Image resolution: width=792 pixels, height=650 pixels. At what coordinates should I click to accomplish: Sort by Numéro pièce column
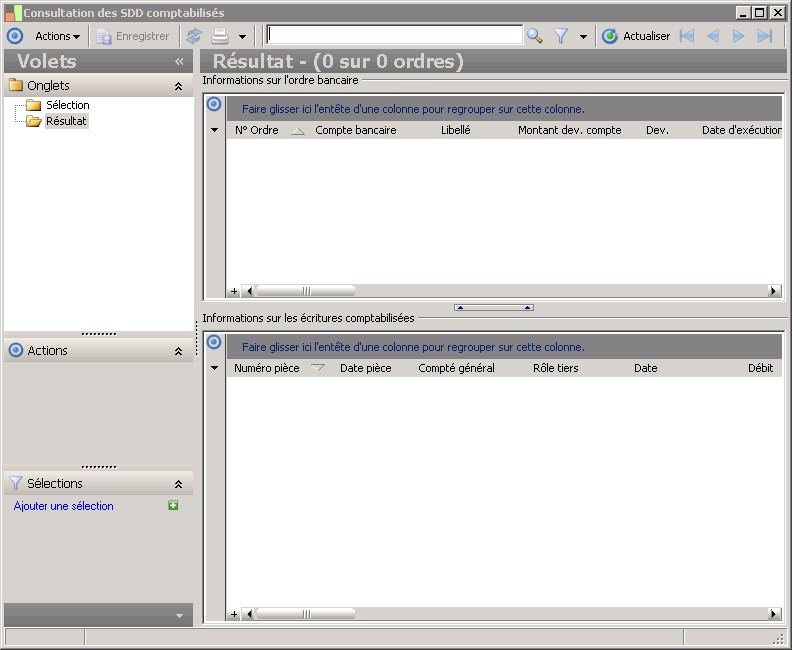[267, 368]
